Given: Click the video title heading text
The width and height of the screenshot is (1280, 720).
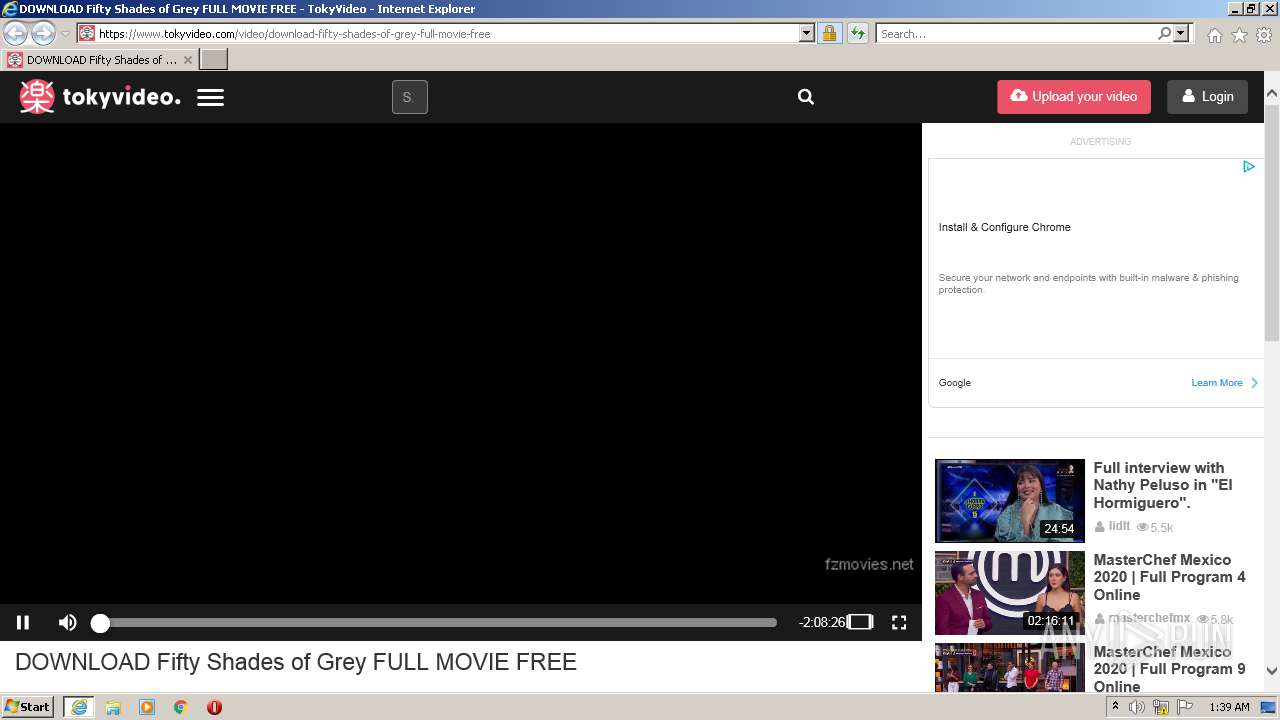Looking at the screenshot, I should [296, 662].
